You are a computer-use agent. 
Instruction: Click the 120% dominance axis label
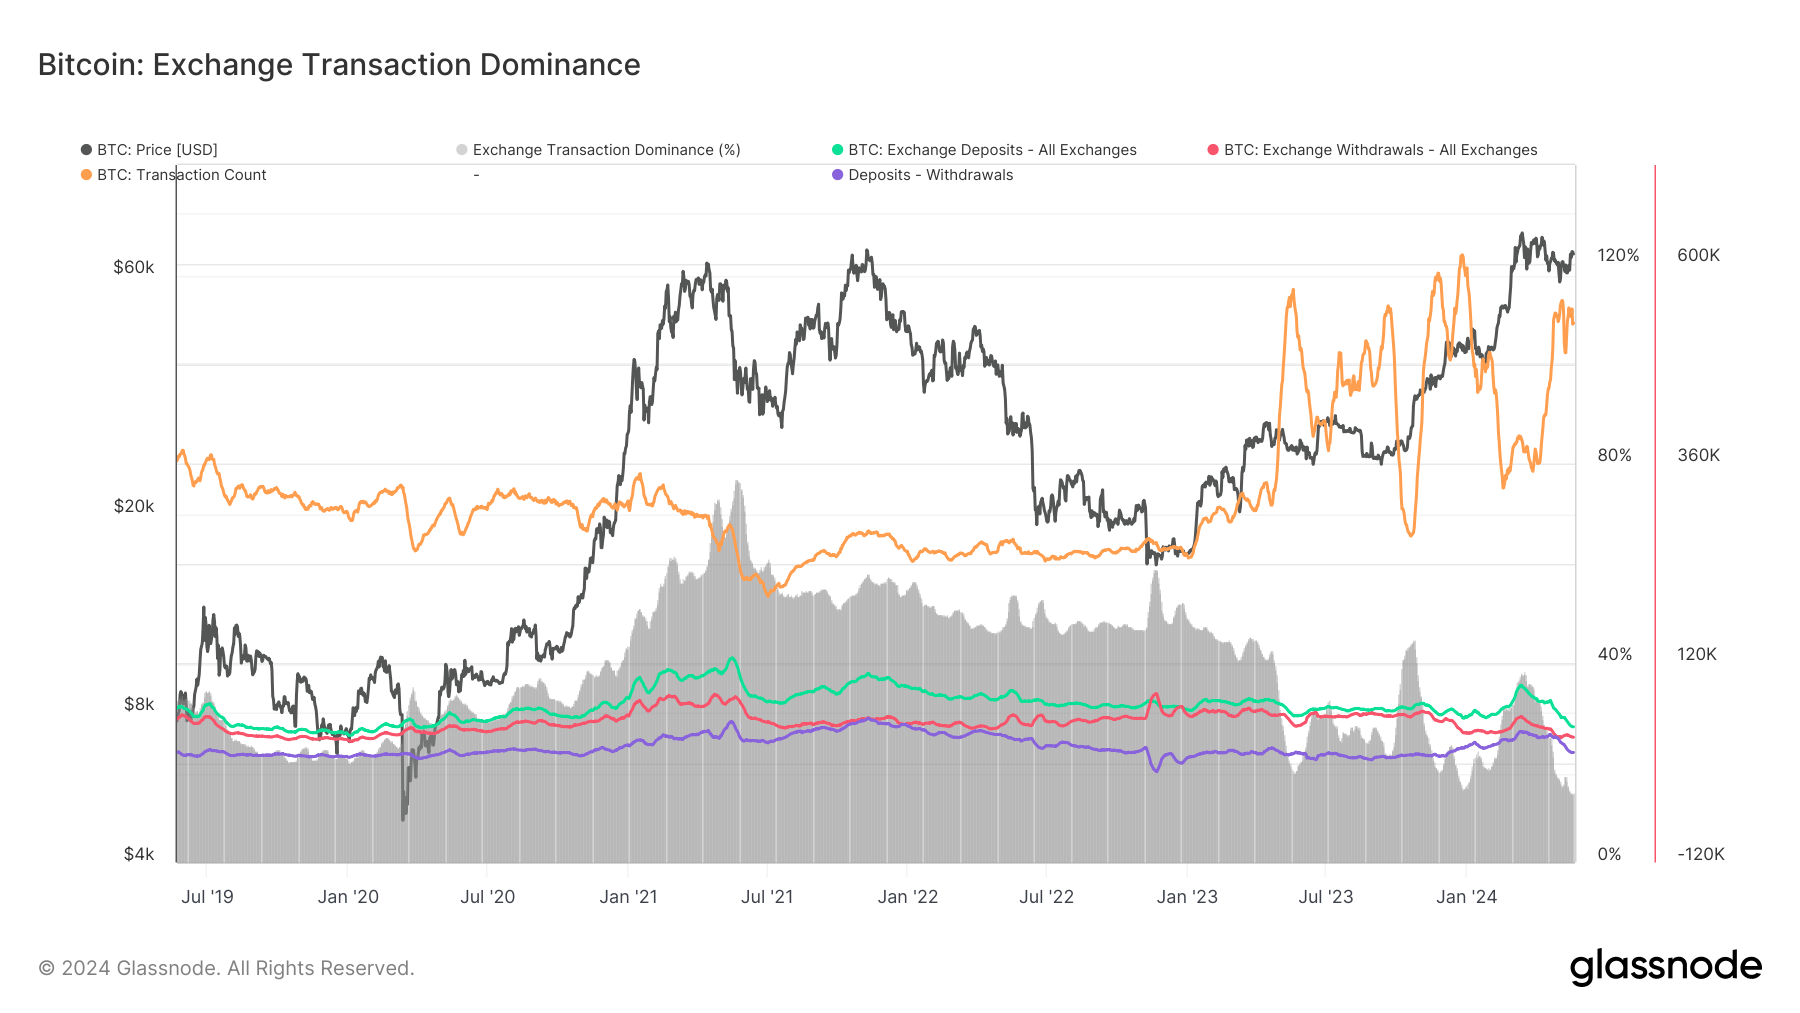pos(1618,255)
